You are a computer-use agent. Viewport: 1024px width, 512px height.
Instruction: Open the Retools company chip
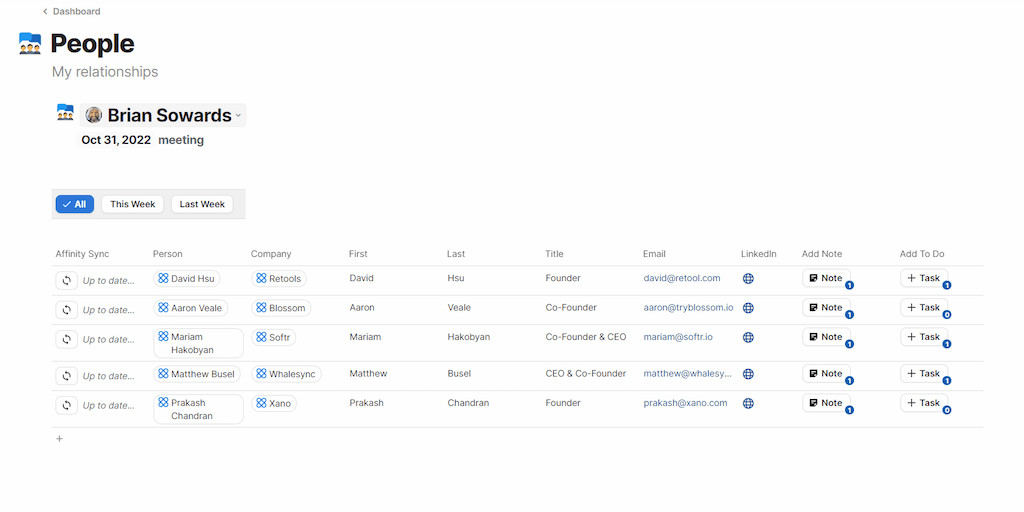click(279, 279)
